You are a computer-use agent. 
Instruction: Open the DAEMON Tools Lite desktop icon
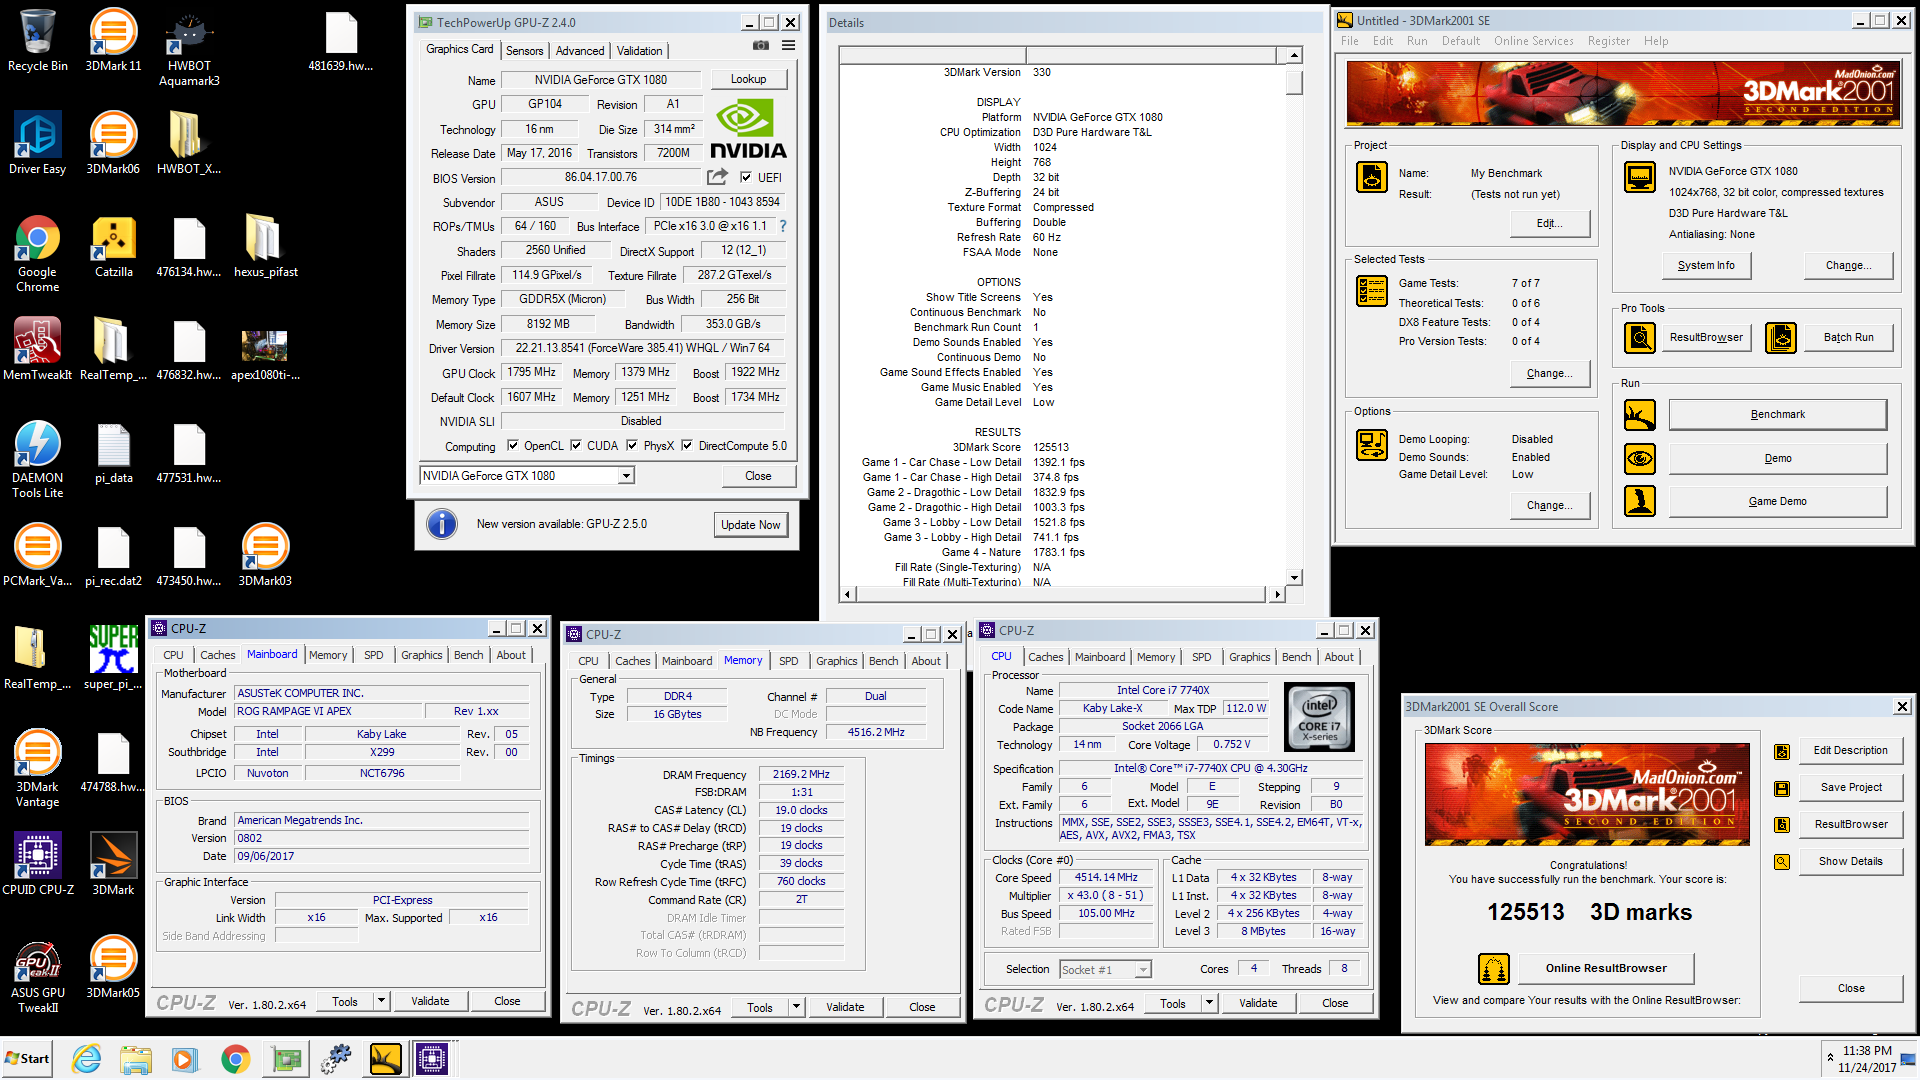(37, 460)
